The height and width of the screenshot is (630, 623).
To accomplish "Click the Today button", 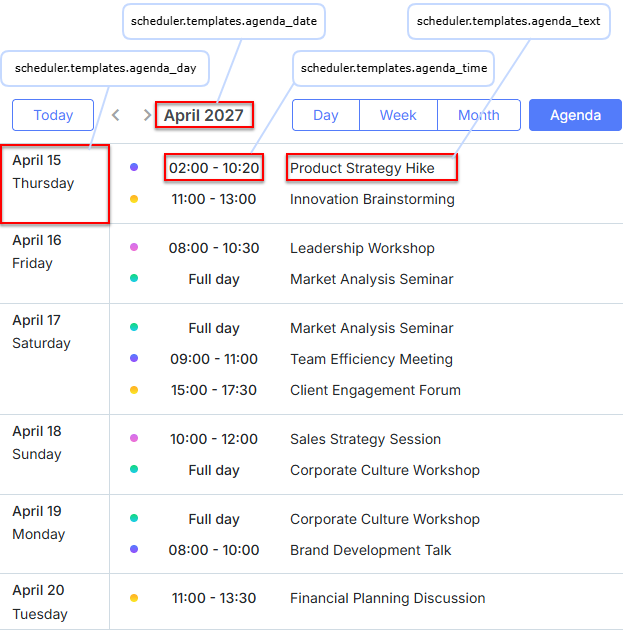I will tap(53, 115).
